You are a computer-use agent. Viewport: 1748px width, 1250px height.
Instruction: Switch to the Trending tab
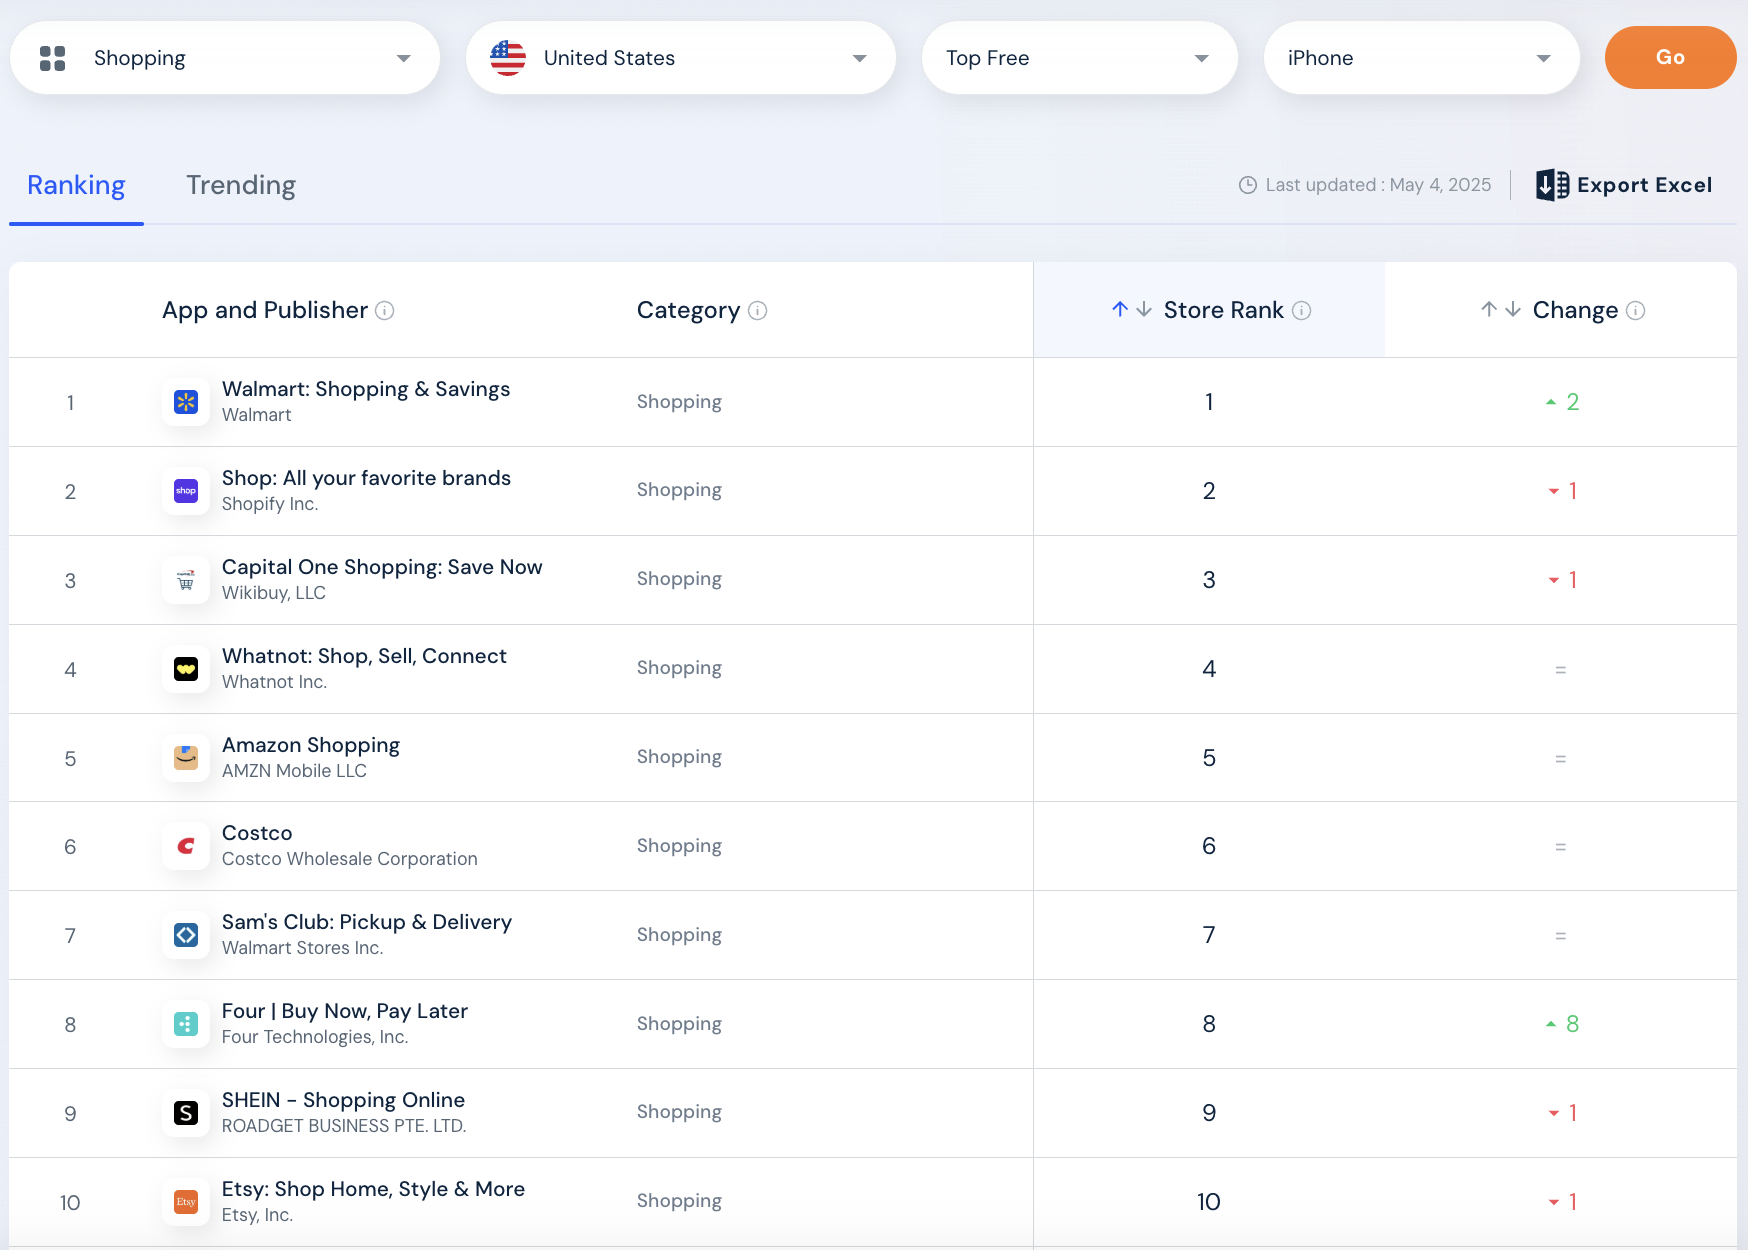241,186
